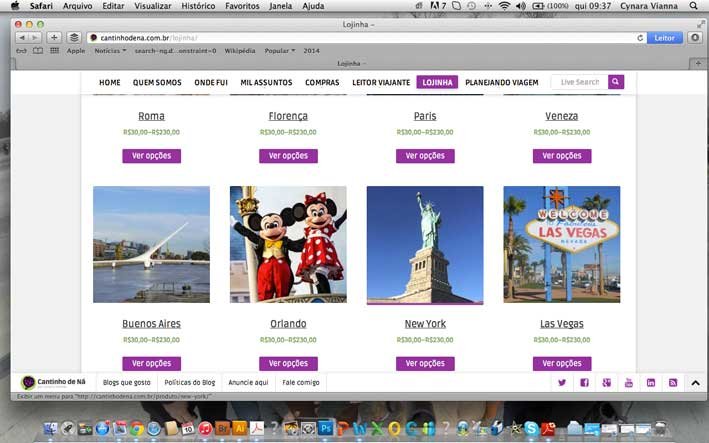Open LEITOR VIAJANTE navigation item
The height and width of the screenshot is (443, 709).
click(x=381, y=82)
